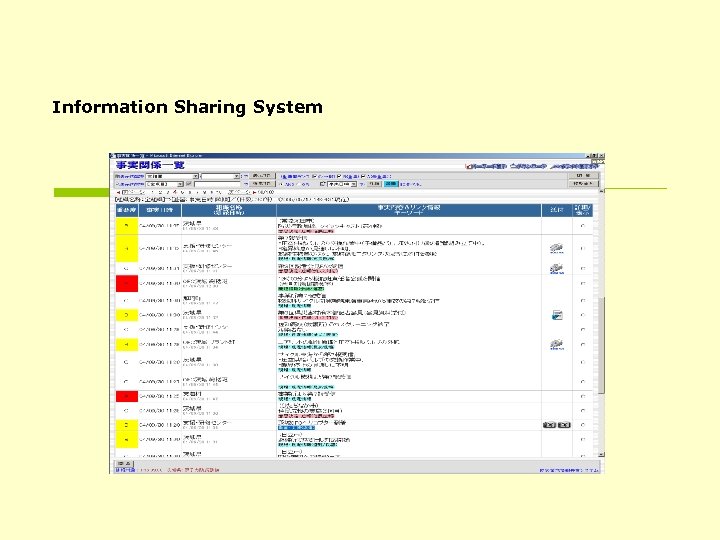Open the document-style attachment icon in 添付 column
The width and height of the screenshot is (720, 540).
click(557, 315)
